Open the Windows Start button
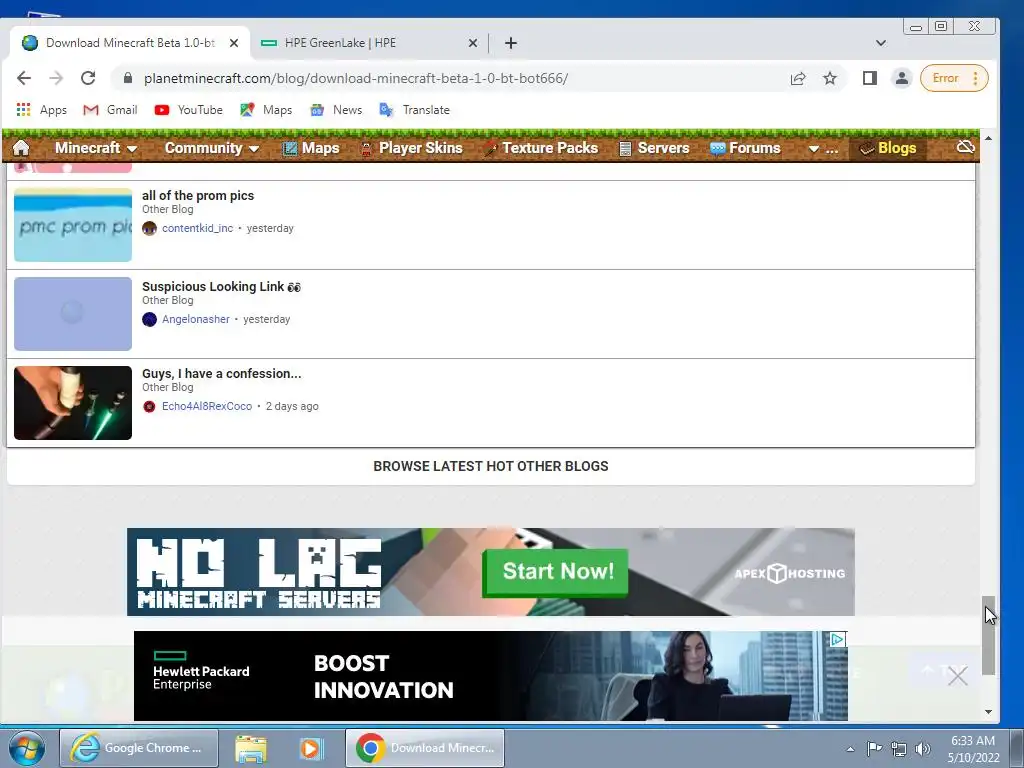The height and width of the screenshot is (768, 1024). (26, 748)
